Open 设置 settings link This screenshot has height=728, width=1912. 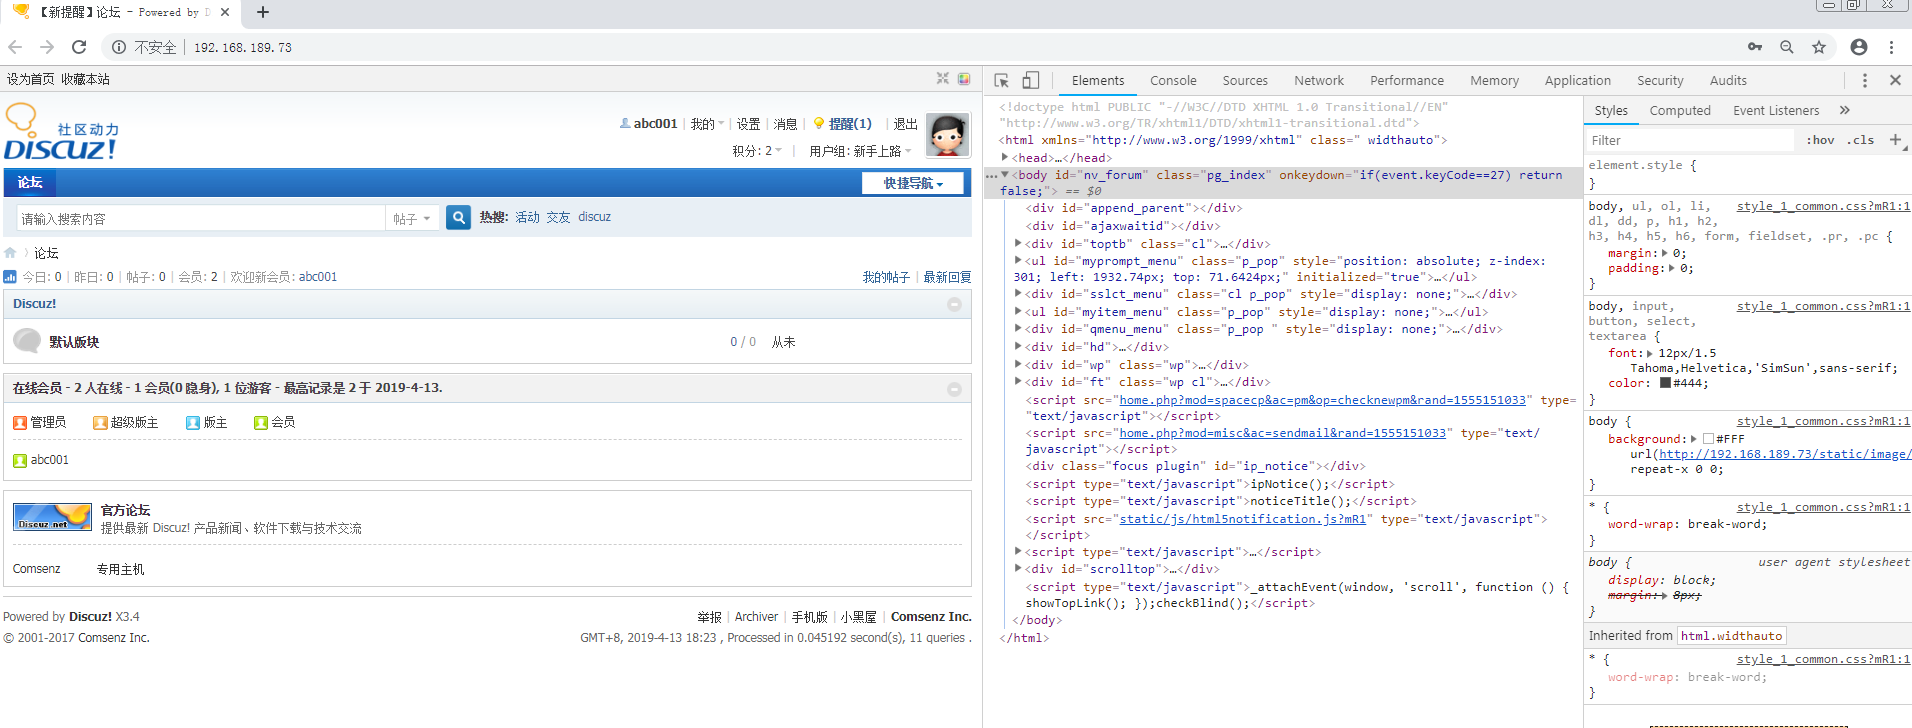[x=748, y=124]
